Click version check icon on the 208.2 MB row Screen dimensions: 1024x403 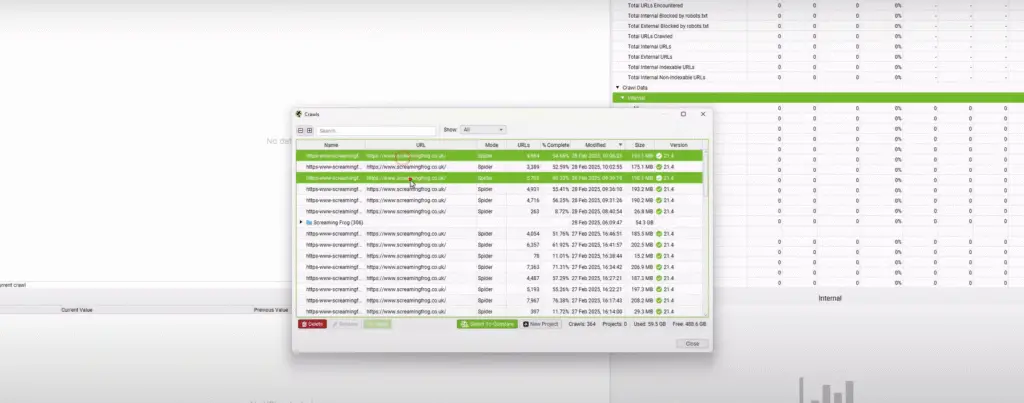pos(659,300)
